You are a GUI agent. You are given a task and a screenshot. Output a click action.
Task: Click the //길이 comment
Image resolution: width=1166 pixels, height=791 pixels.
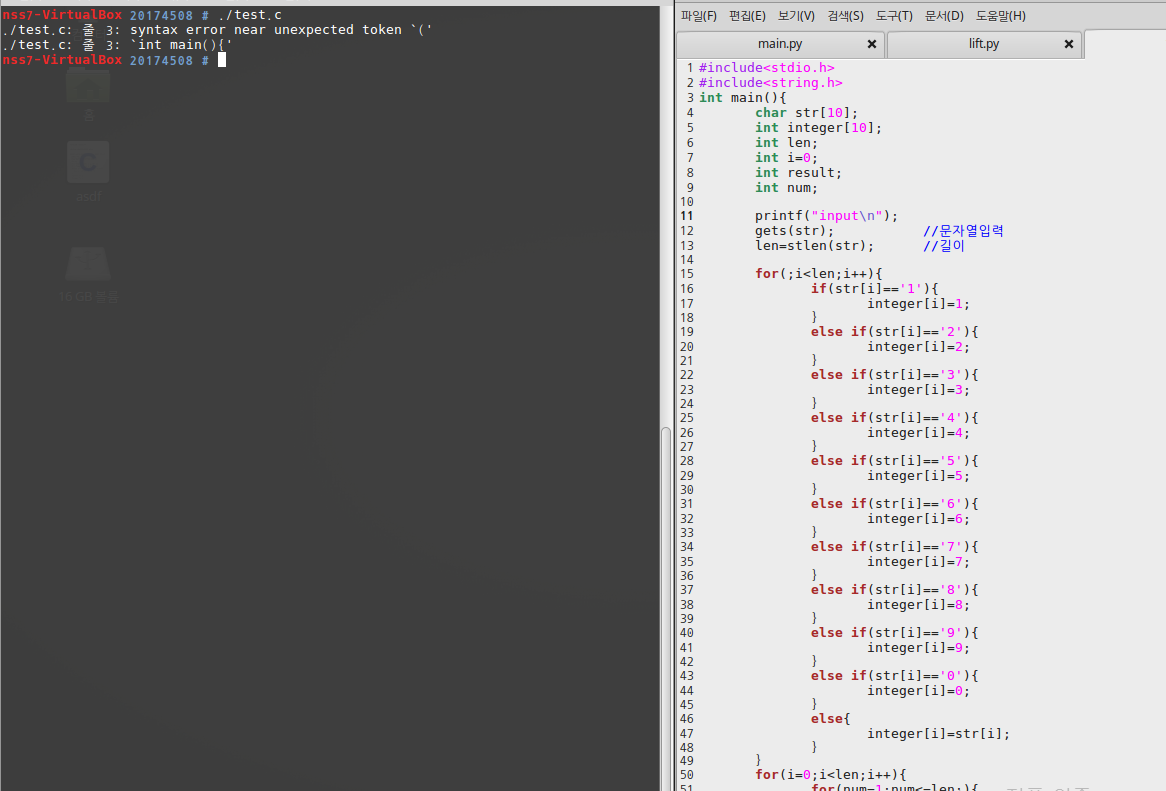coord(944,245)
